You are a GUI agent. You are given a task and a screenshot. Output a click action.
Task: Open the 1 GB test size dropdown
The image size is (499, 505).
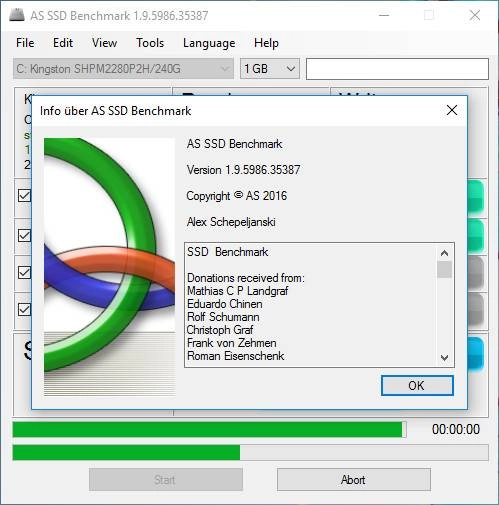[270, 69]
